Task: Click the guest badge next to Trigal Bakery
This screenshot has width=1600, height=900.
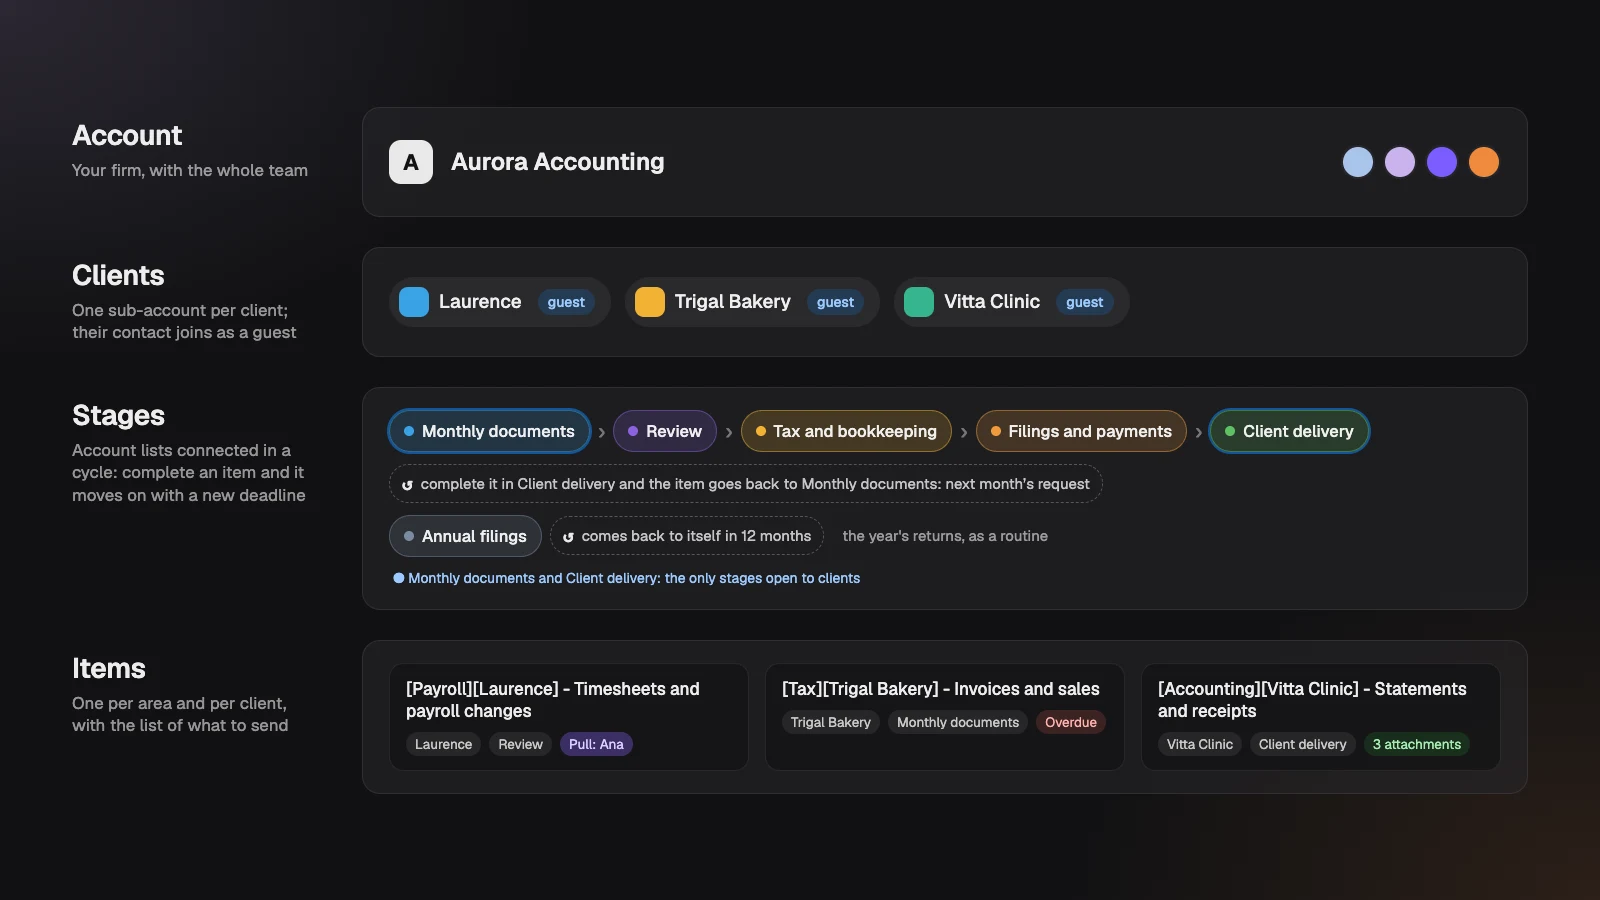Action: click(x=835, y=302)
